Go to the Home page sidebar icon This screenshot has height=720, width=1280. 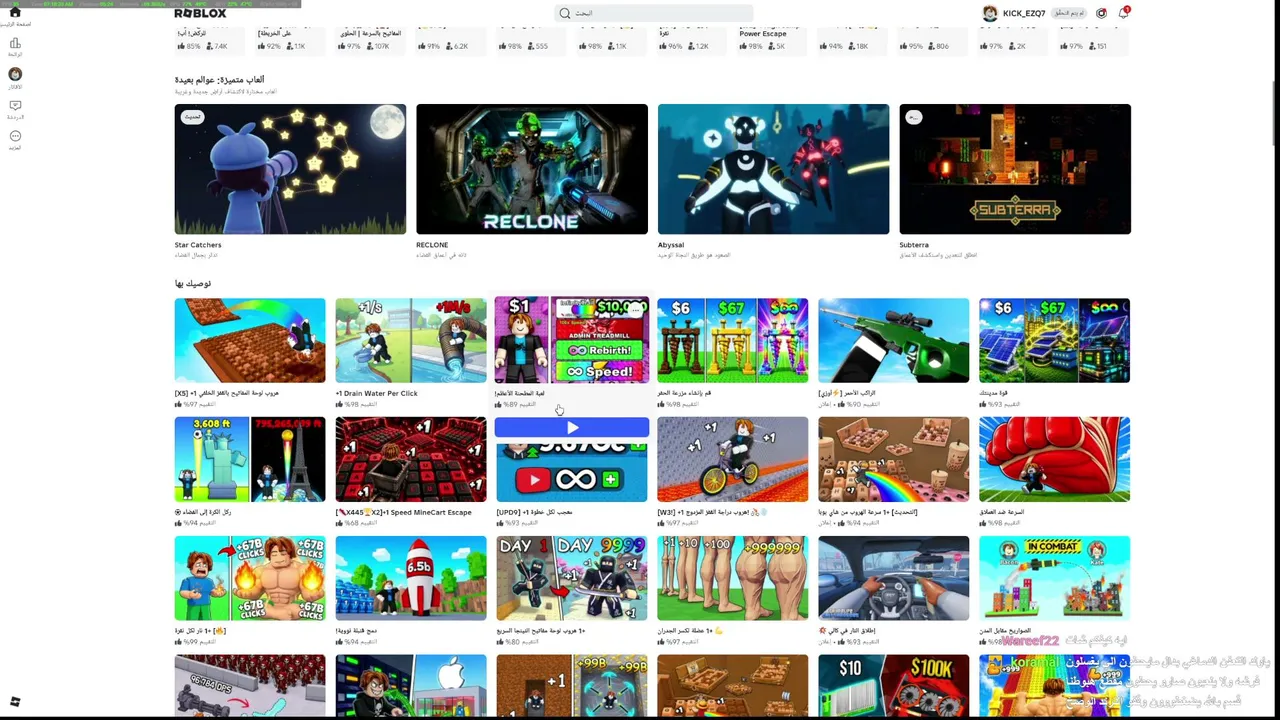click(x=15, y=13)
